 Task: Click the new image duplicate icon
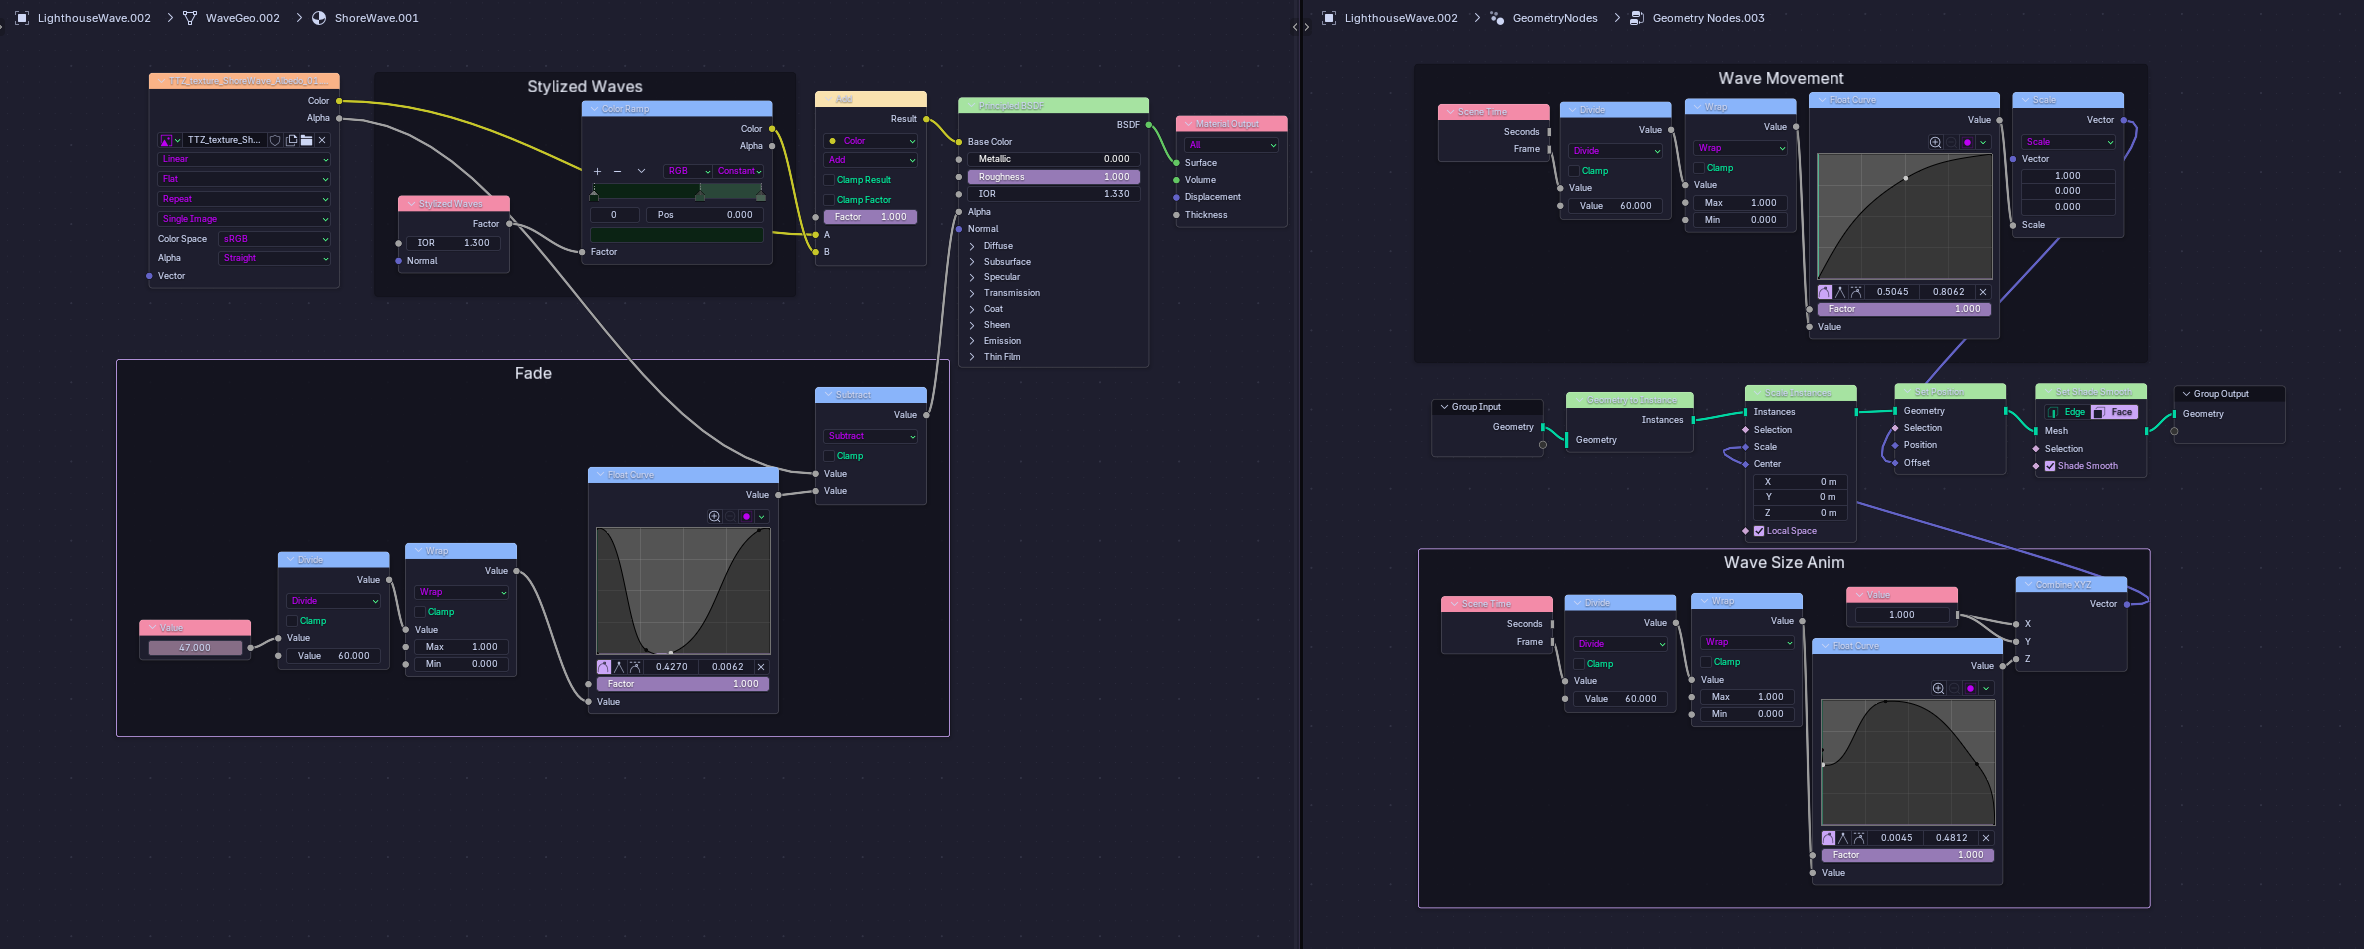292,140
